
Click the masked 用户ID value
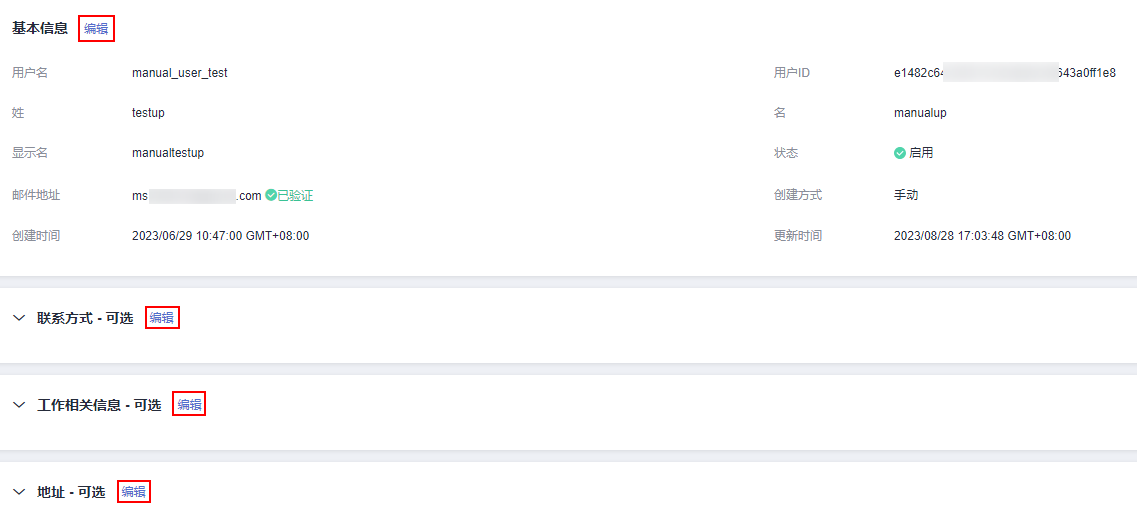click(1004, 73)
